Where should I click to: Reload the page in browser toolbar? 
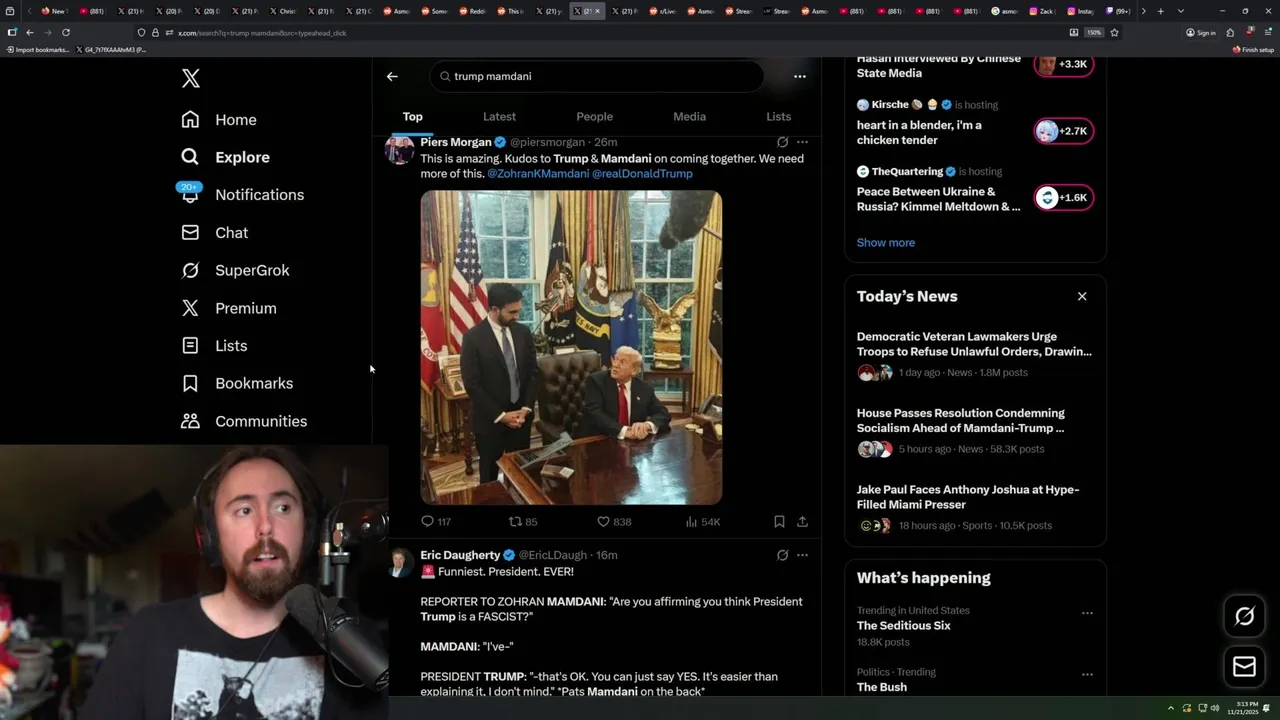pyautogui.click(x=66, y=33)
